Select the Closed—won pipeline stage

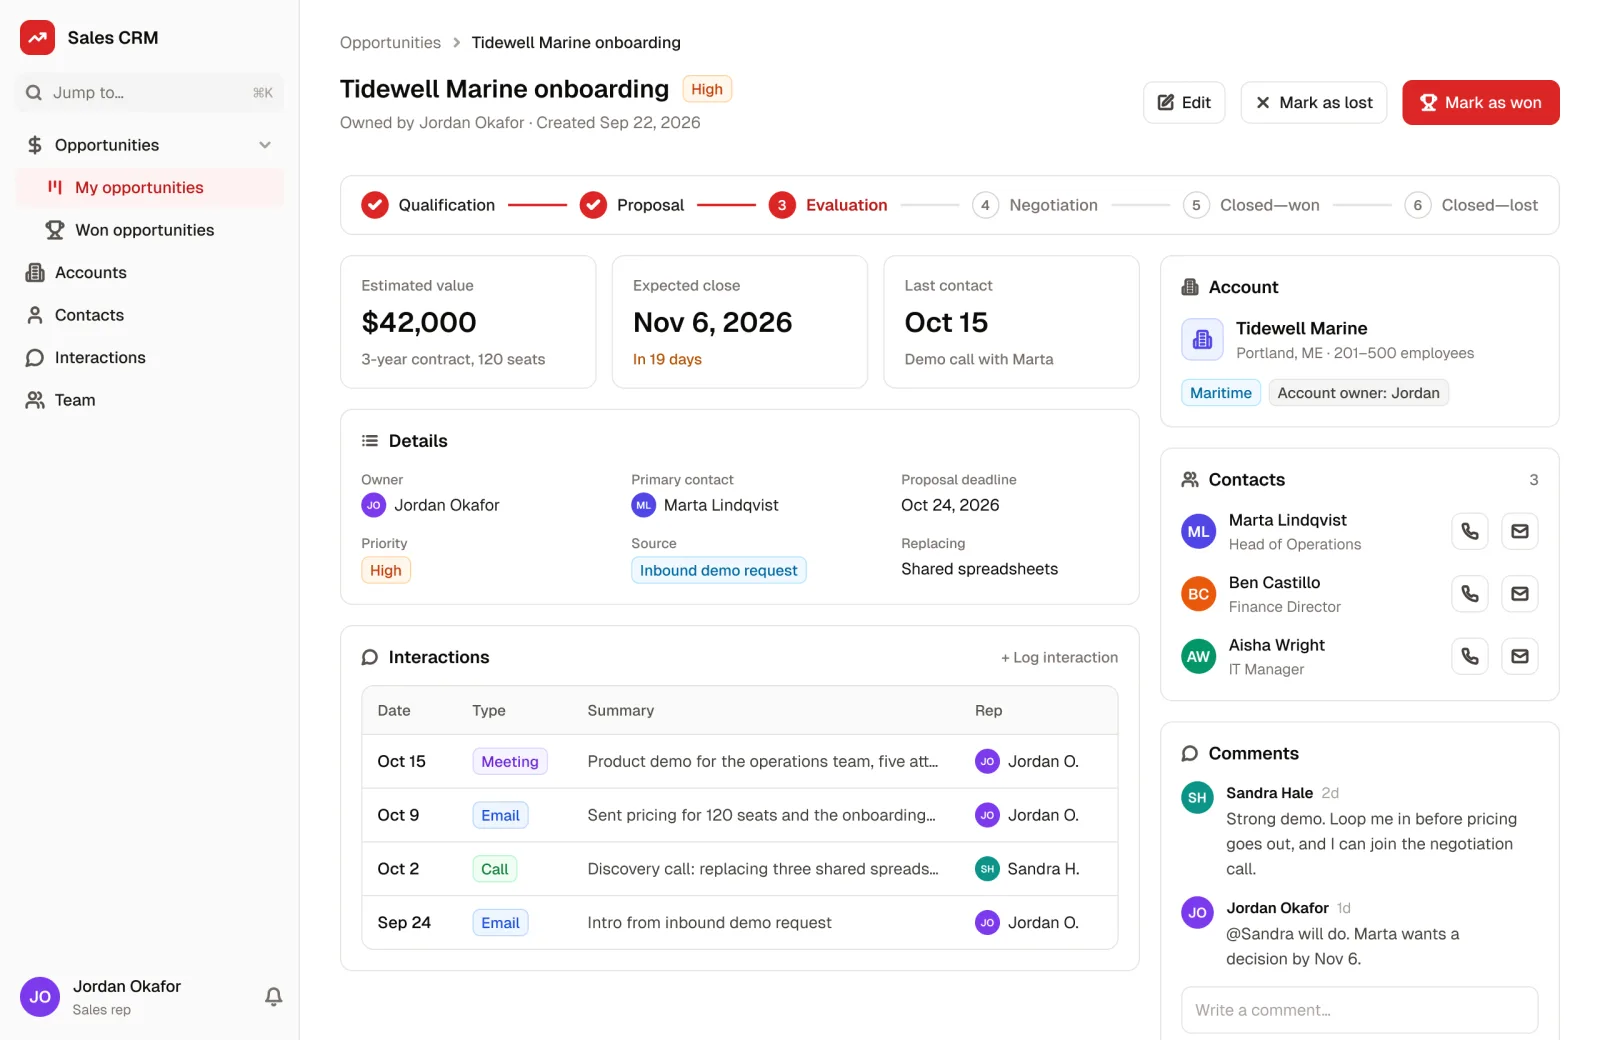pyautogui.click(x=1251, y=205)
